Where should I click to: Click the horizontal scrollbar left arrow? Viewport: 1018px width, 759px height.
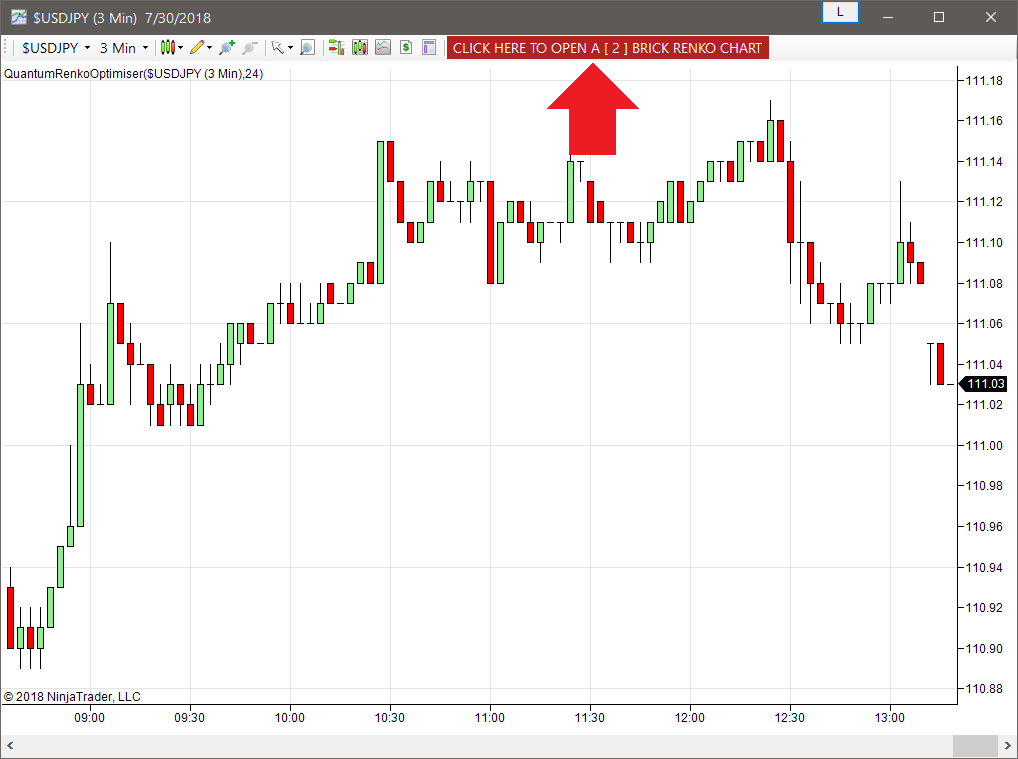pyautogui.click(x=10, y=745)
